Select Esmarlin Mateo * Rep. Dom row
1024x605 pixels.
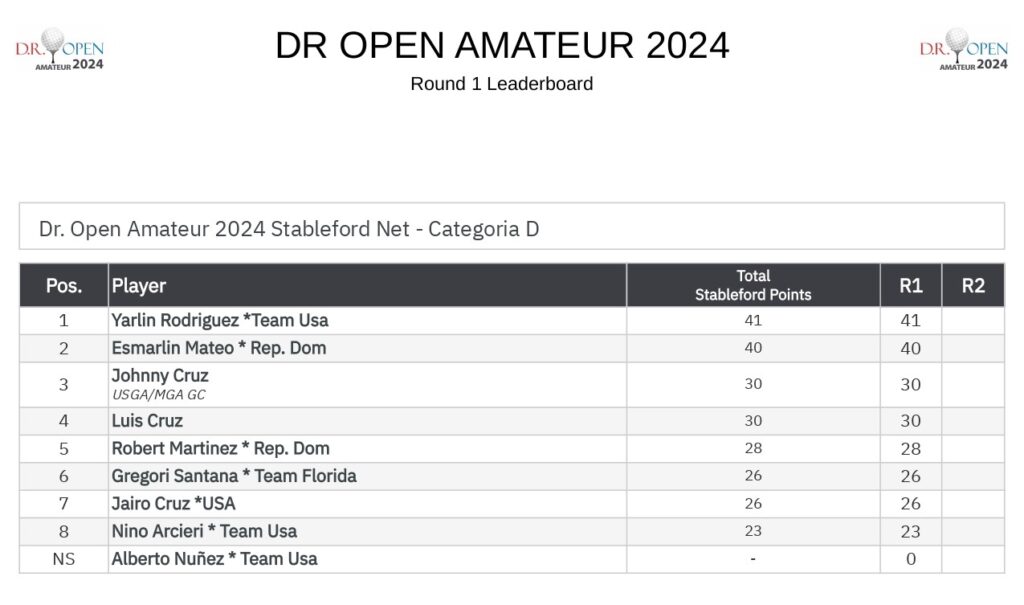pyautogui.click(x=512, y=348)
